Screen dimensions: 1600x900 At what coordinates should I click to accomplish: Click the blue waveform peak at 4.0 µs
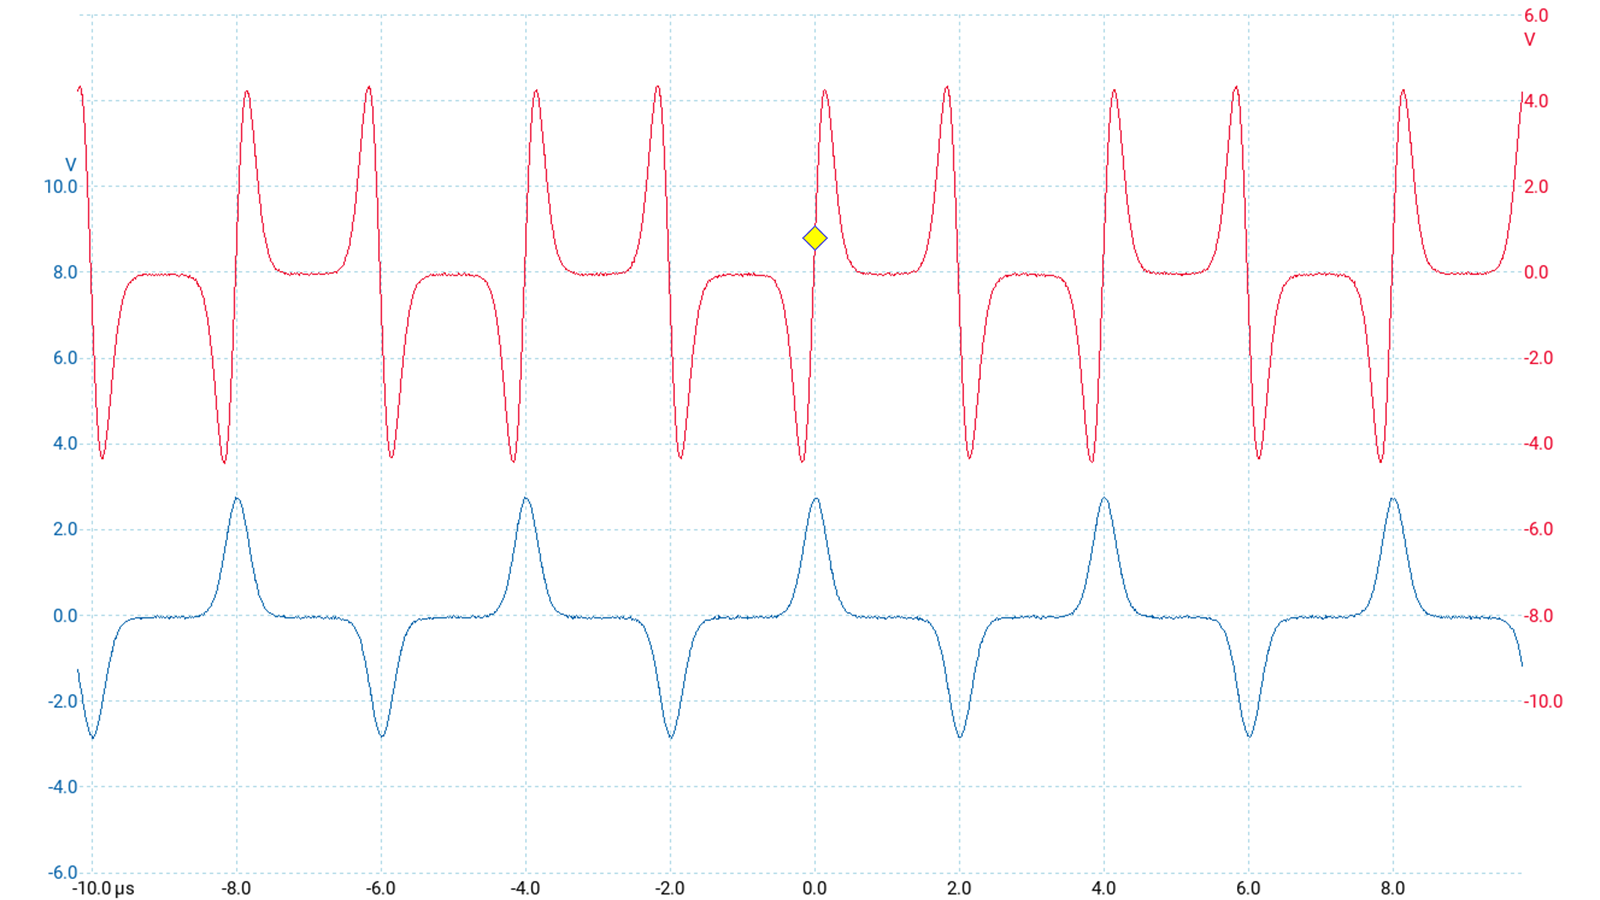[x=1104, y=499]
